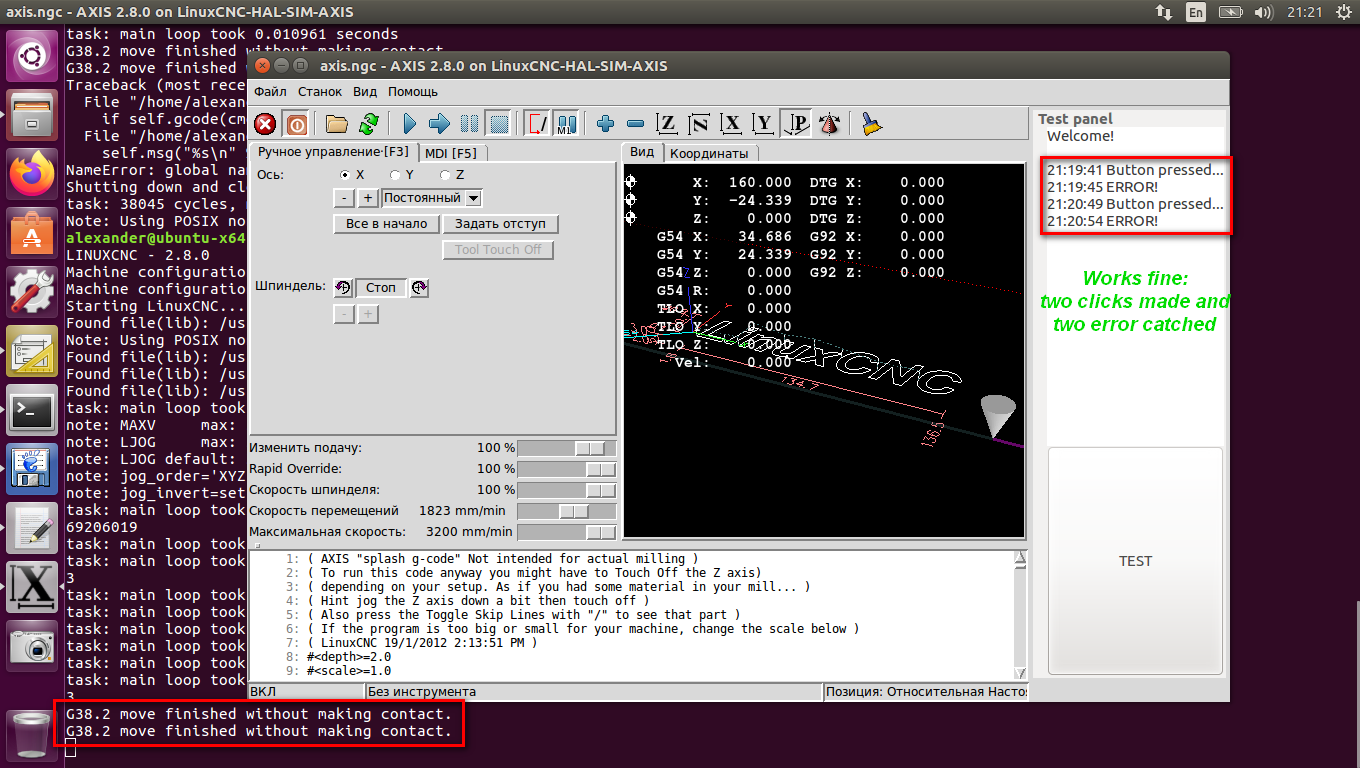The width and height of the screenshot is (1360, 768).
Task: Zoom in with the blue plus icon
Action: 605,124
